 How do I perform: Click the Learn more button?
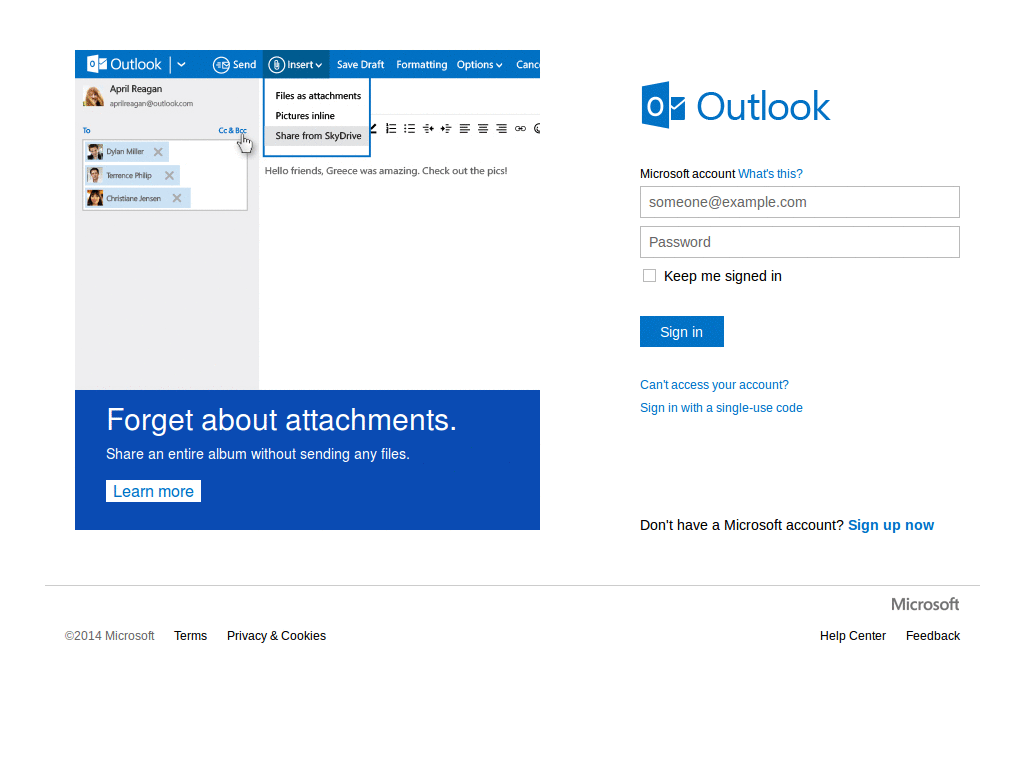(153, 491)
